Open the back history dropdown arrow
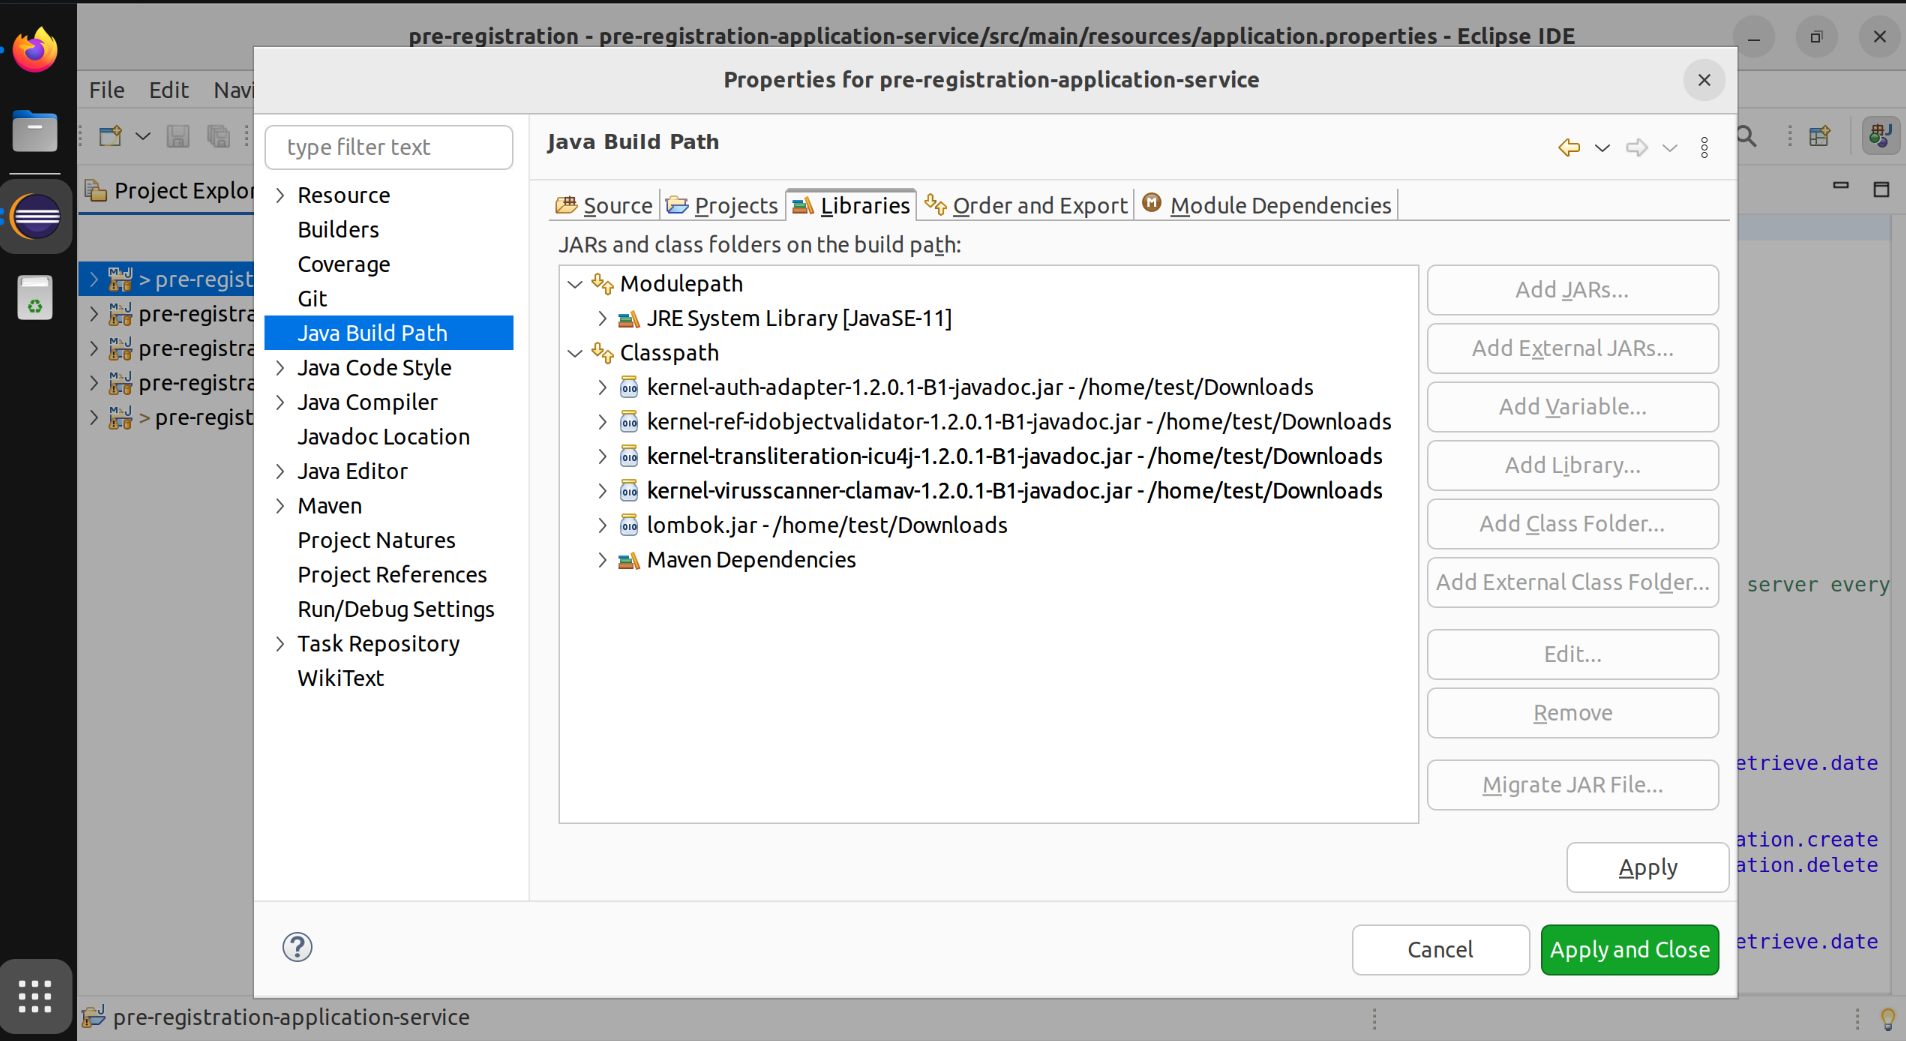This screenshot has height=1041, width=1906. pyautogui.click(x=1602, y=148)
